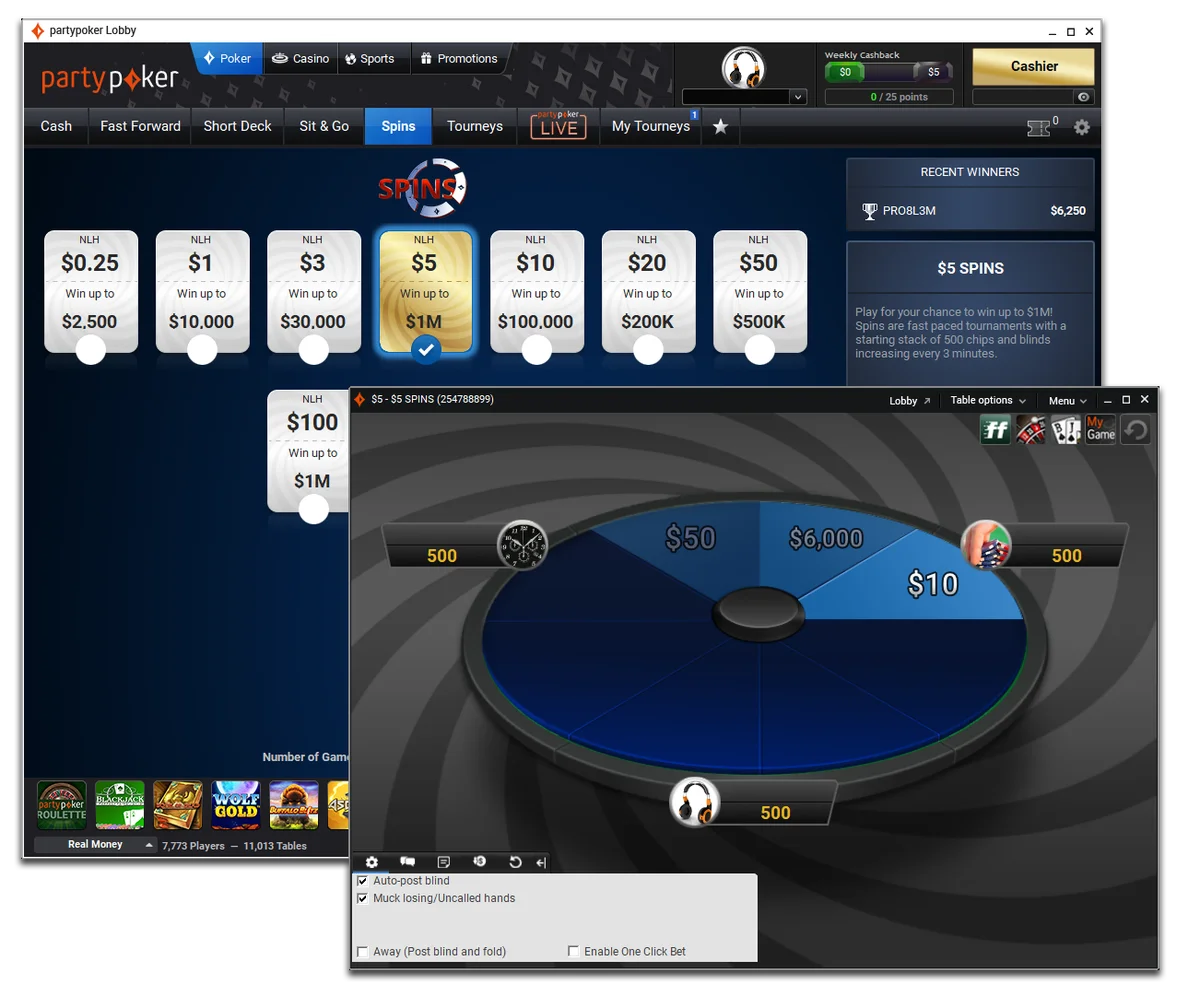
Task: Expand the Menu dropdown in table window
Action: pos(1067,400)
